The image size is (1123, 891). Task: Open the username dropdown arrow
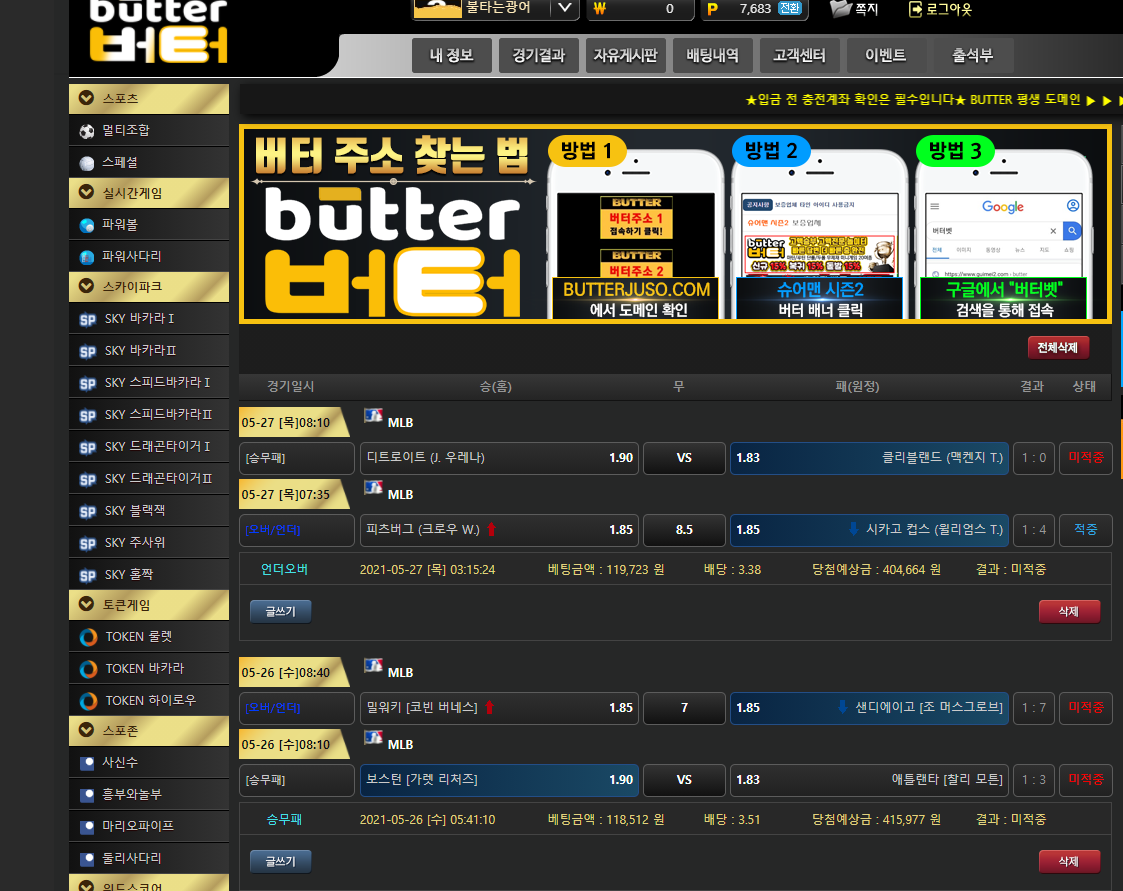pyautogui.click(x=565, y=9)
